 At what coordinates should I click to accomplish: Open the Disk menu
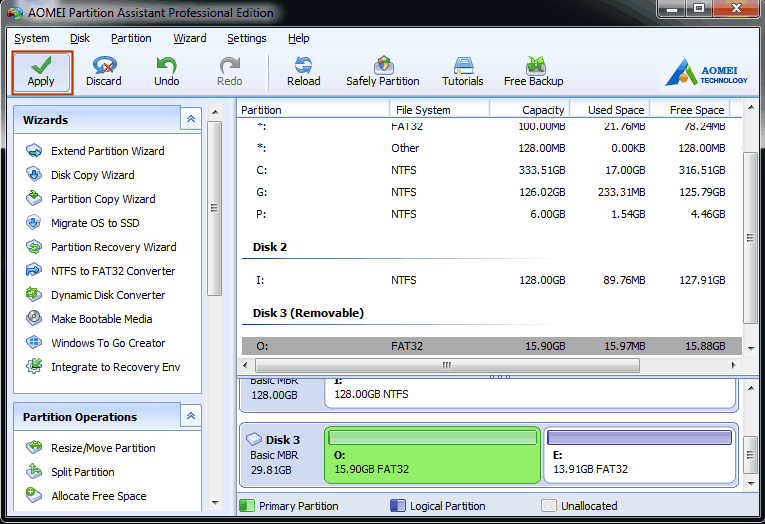[x=80, y=38]
